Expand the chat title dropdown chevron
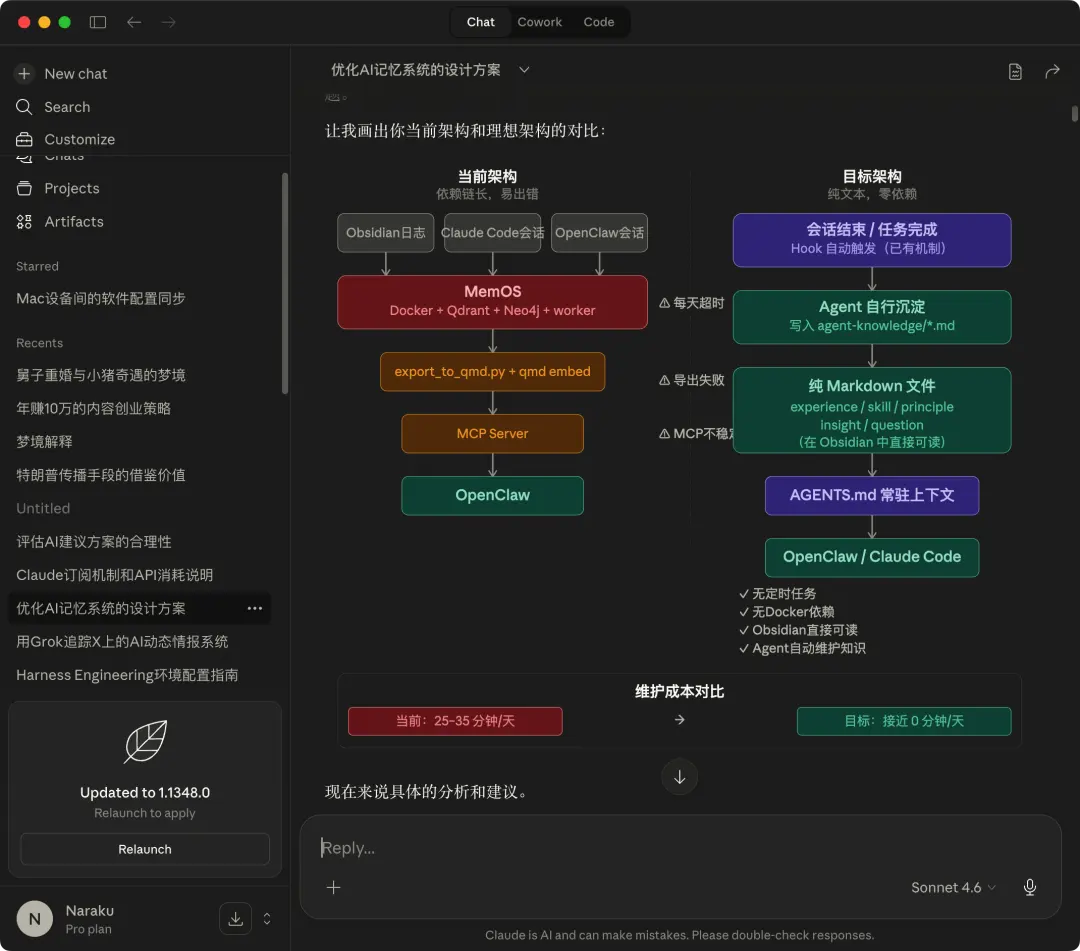This screenshot has width=1080, height=951. point(524,70)
